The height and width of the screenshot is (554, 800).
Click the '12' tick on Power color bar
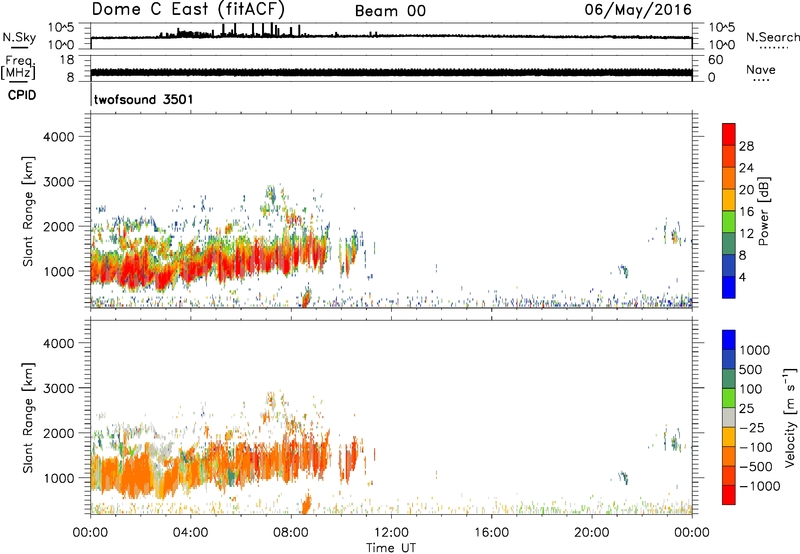pos(746,234)
